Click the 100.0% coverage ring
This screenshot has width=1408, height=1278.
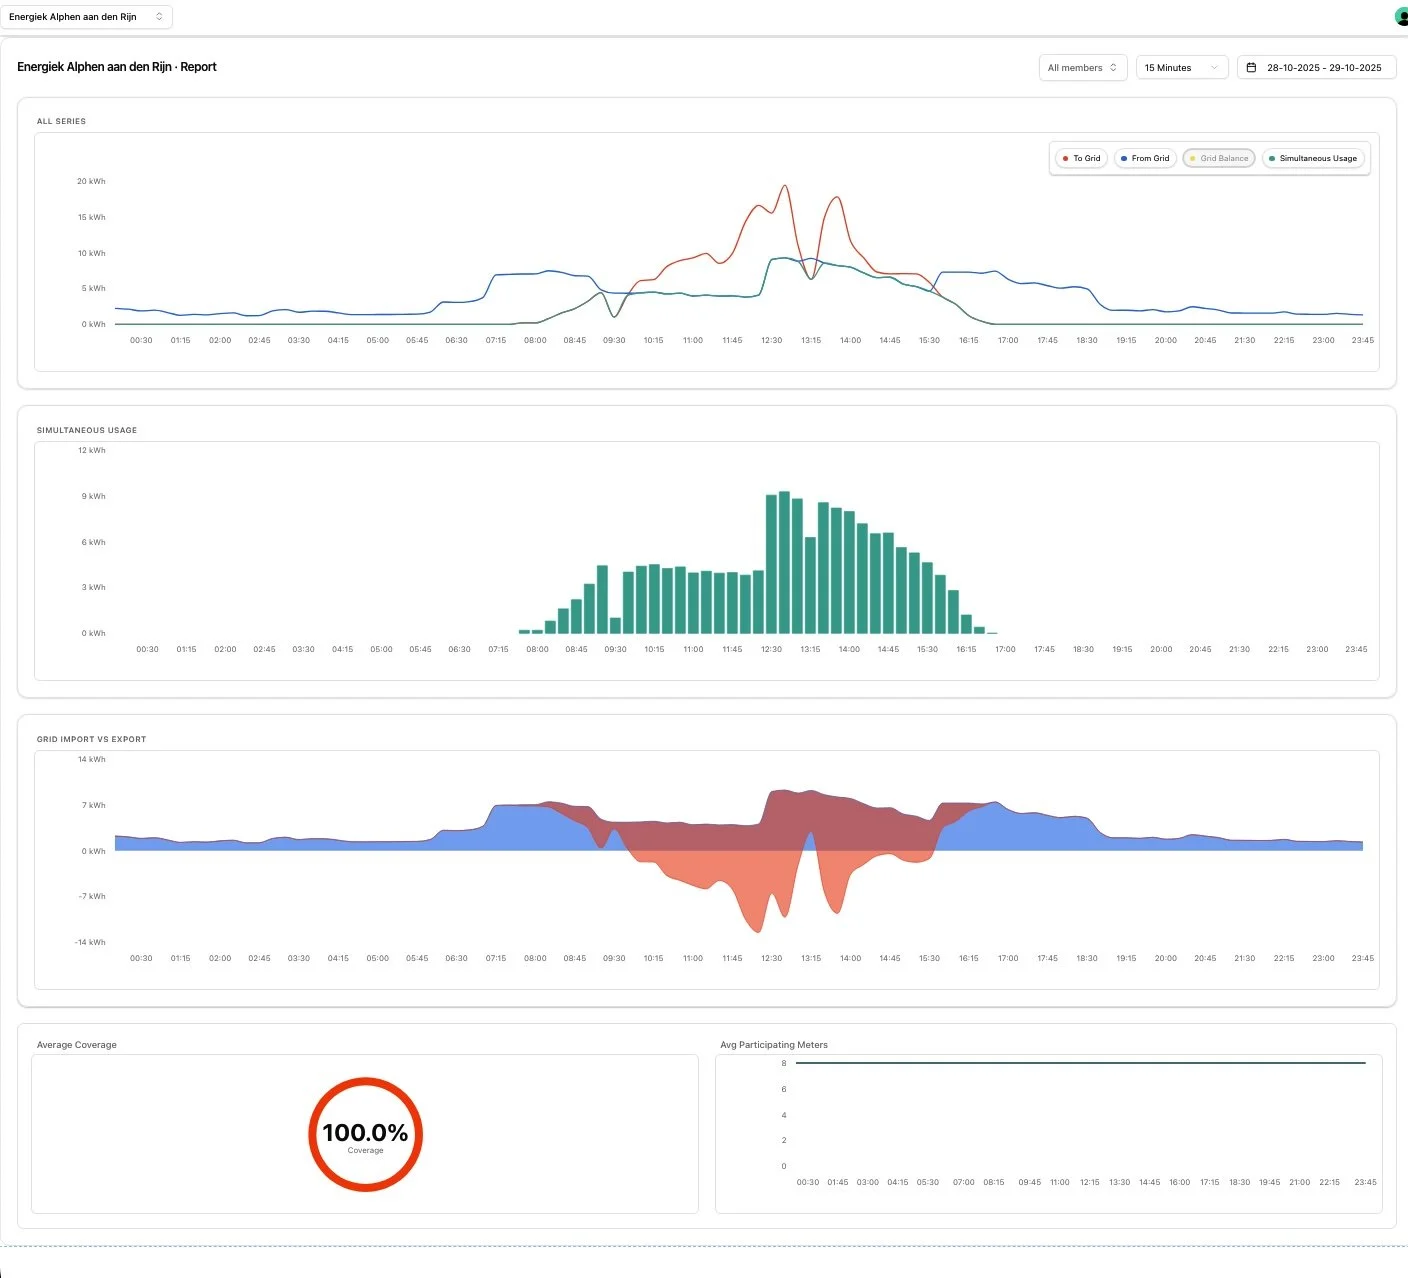365,1134
